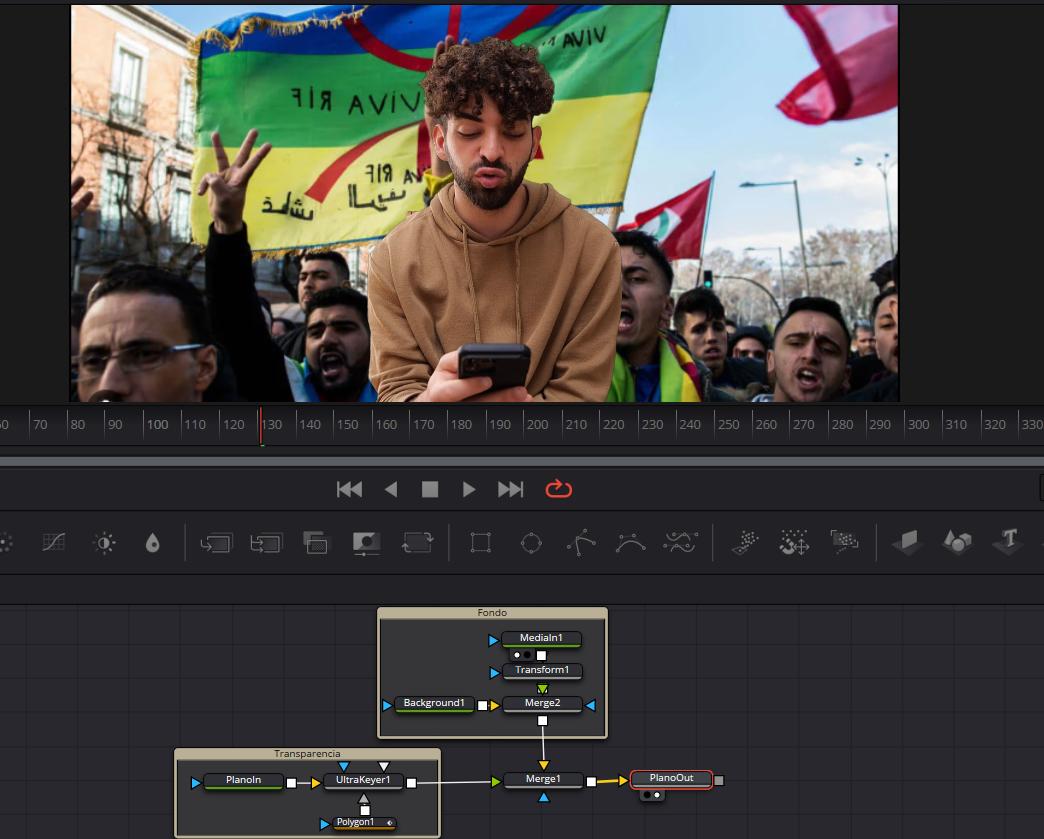Image resolution: width=1044 pixels, height=839 pixels.
Task: Select the UltraKeyer1 node
Action: pyautogui.click(x=362, y=781)
